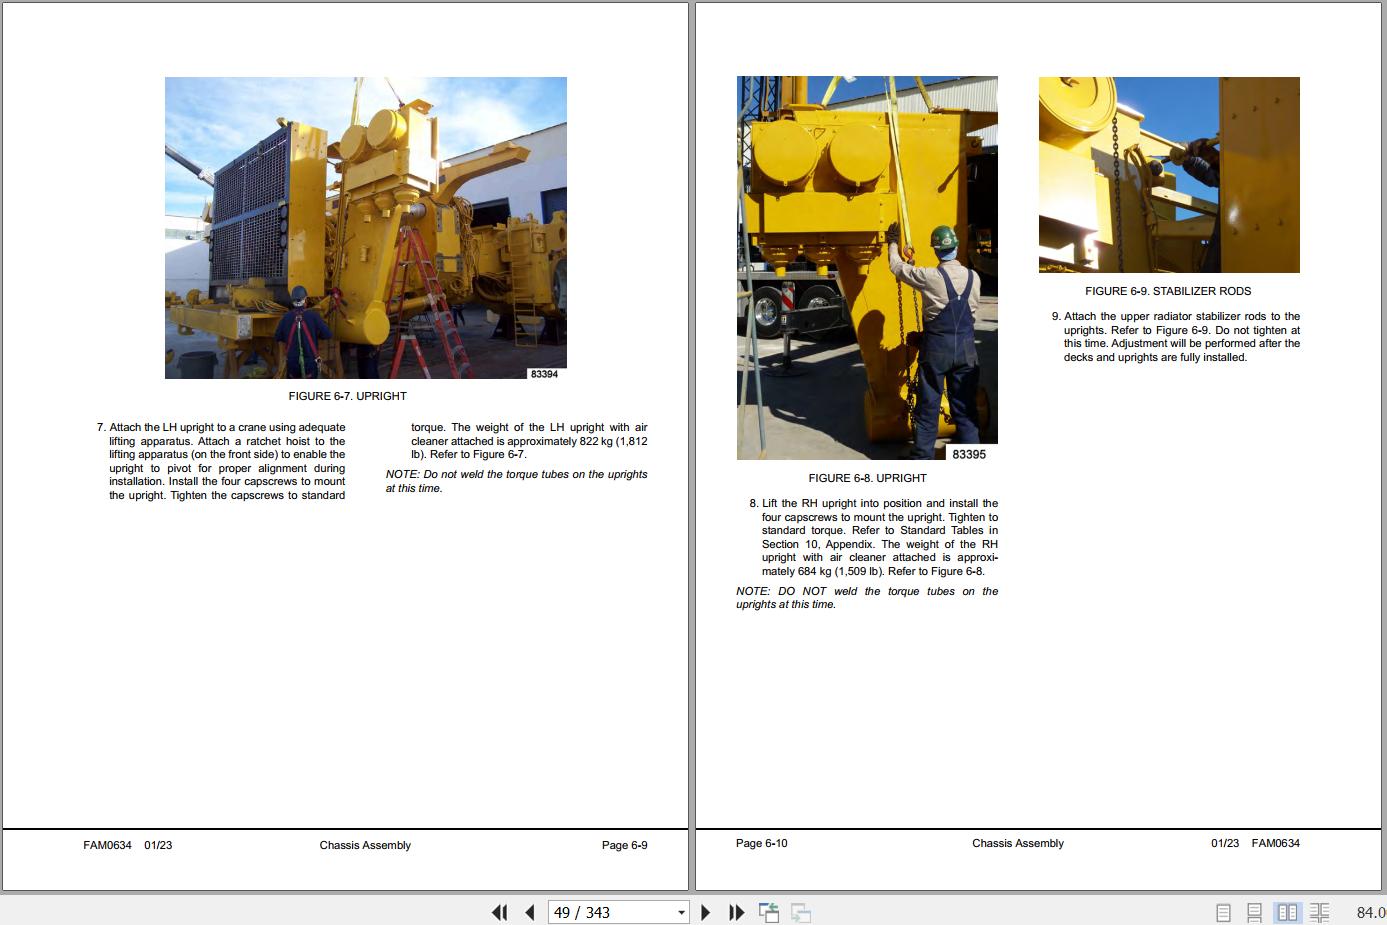Screen dimensions: 1387x925
Task: Open the page number dropdown arrow
Action: coord(682,912)
